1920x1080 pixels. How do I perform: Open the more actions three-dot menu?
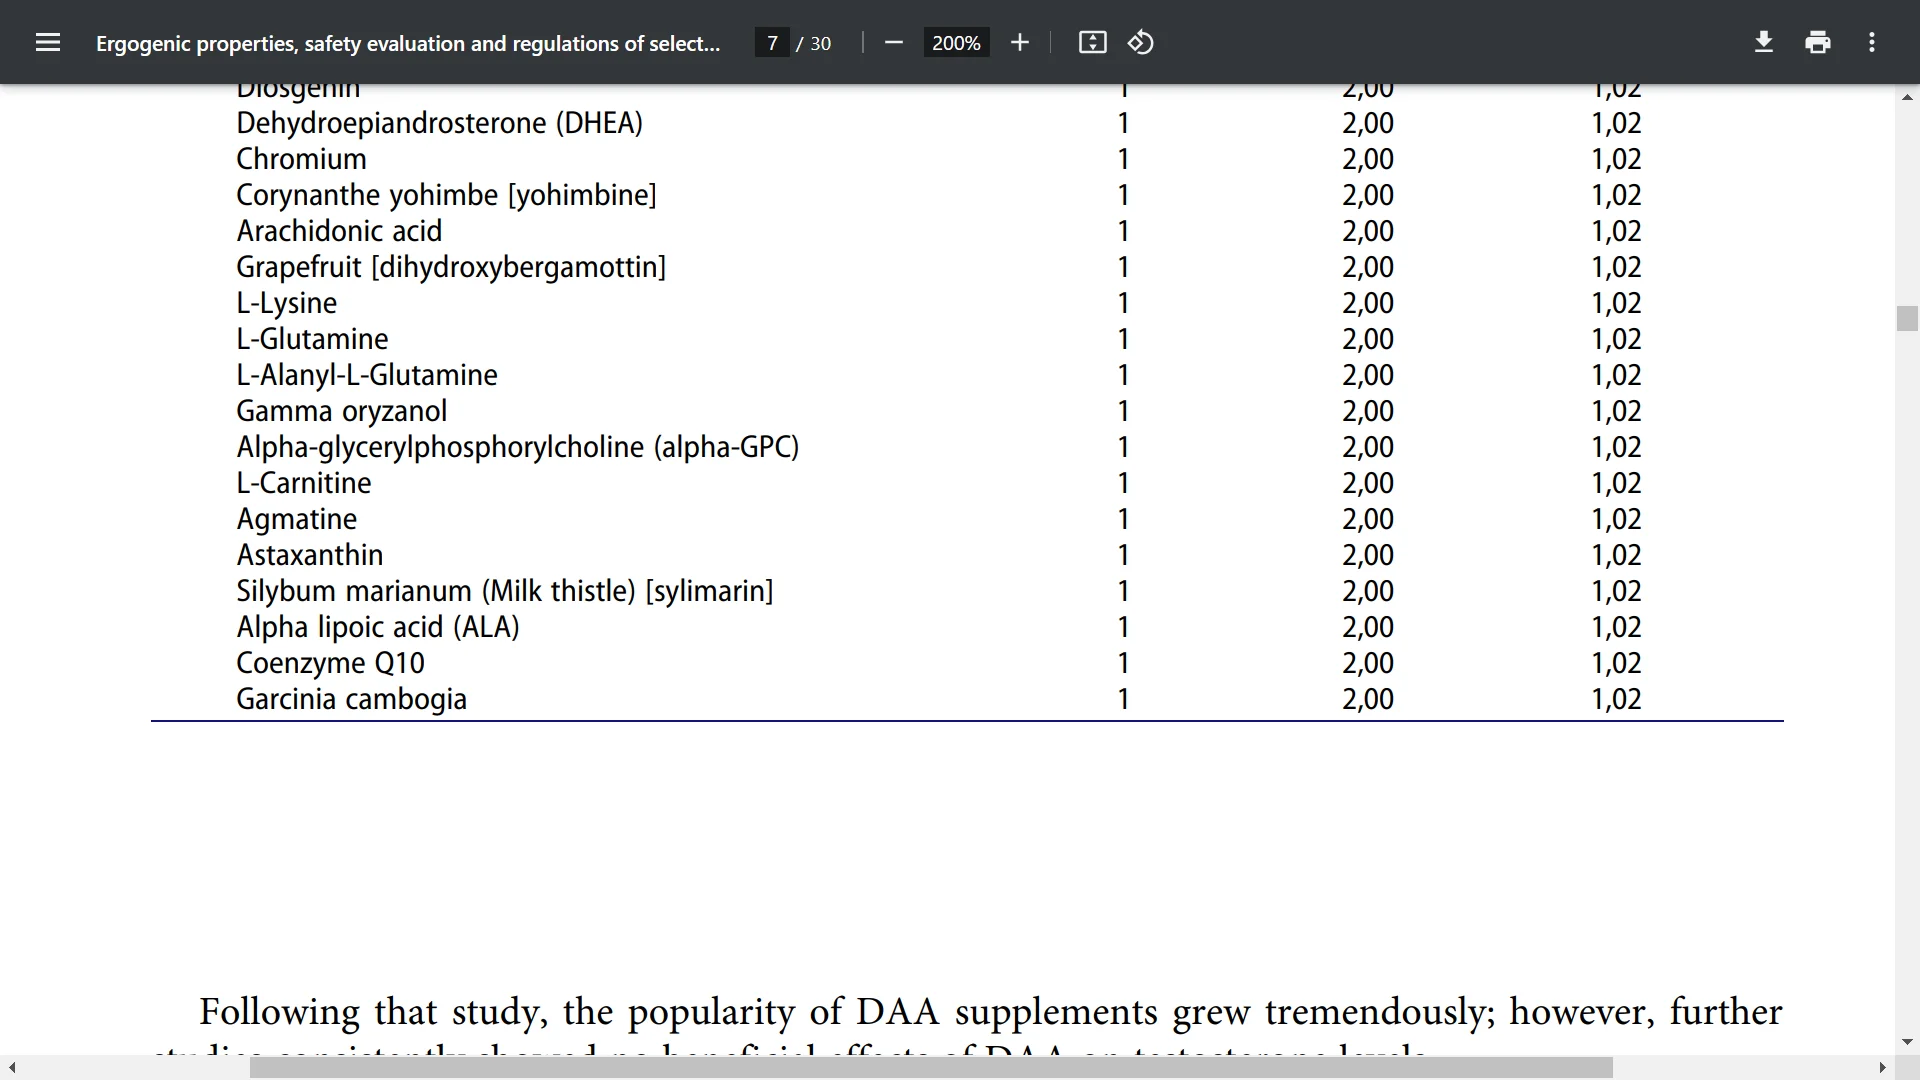pos(1872,43)
